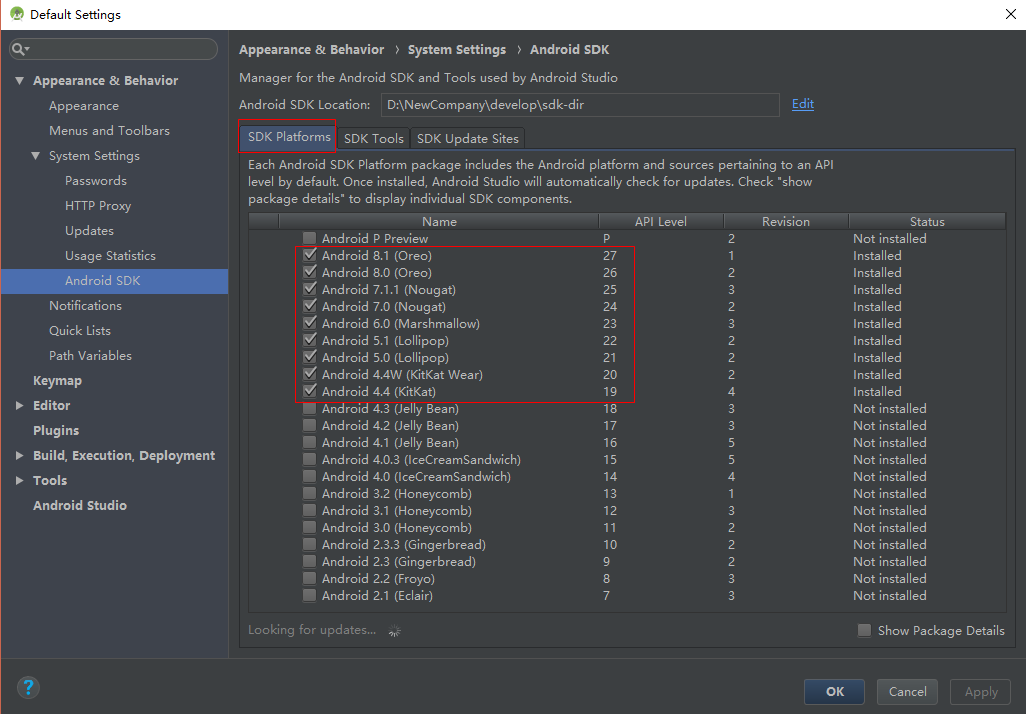The width and height of the screenshot is (1026, 714).
Task: Close the Default Settings dialog
Action: point(1010,14)
